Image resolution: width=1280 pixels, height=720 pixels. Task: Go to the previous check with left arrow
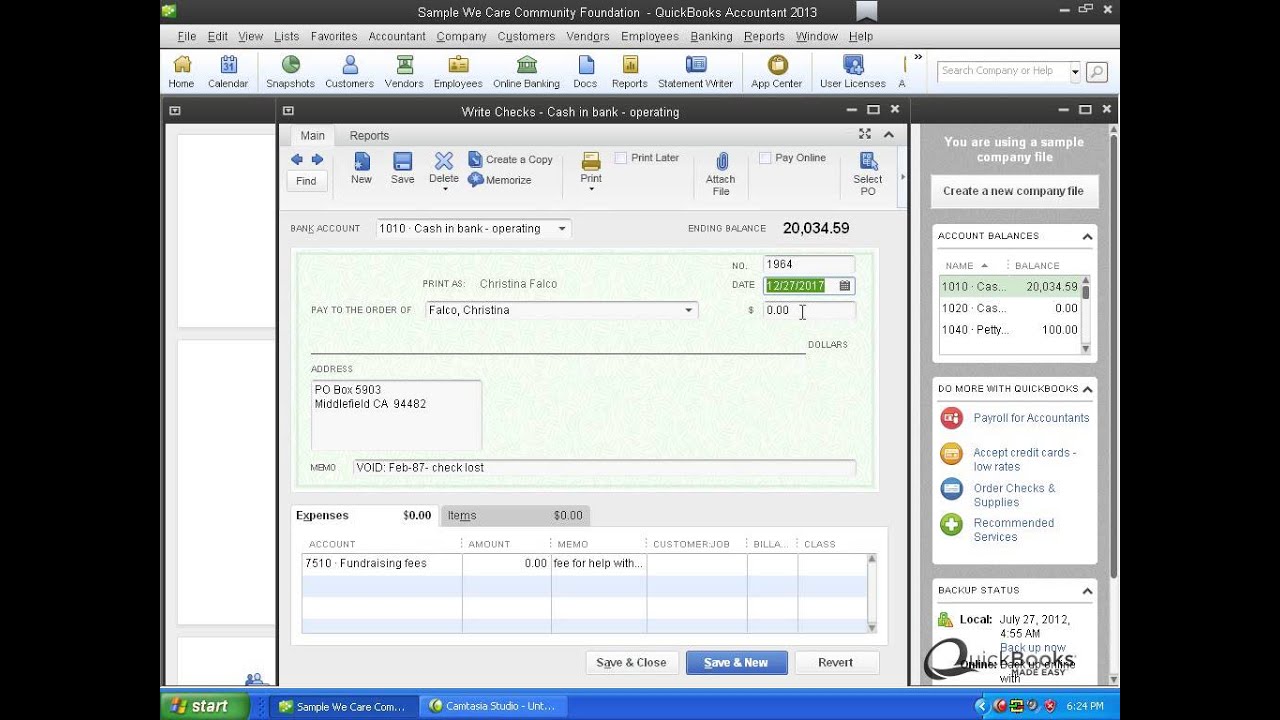click(297, 160)
